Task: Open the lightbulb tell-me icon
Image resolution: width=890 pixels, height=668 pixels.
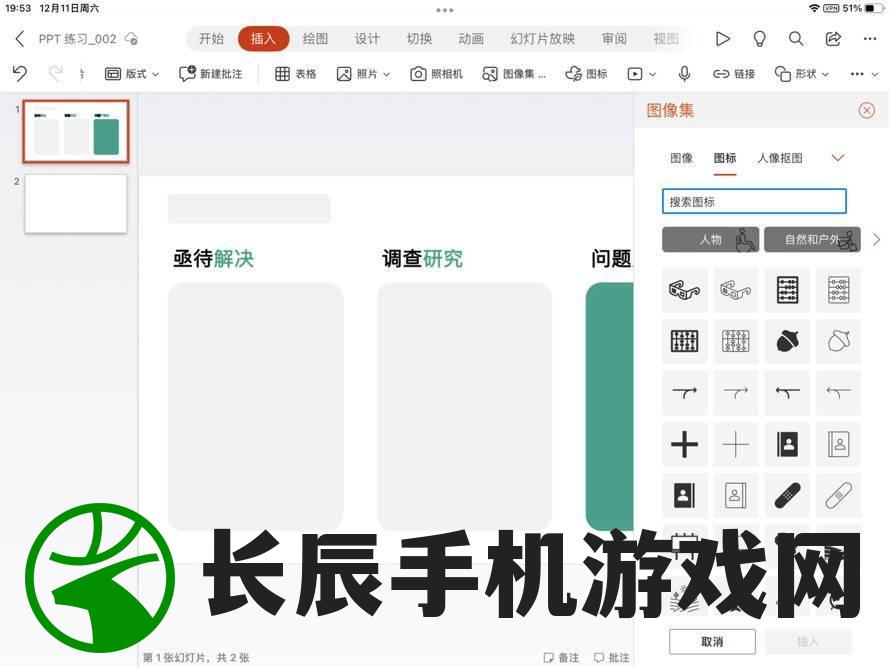Action: (759, 39)
